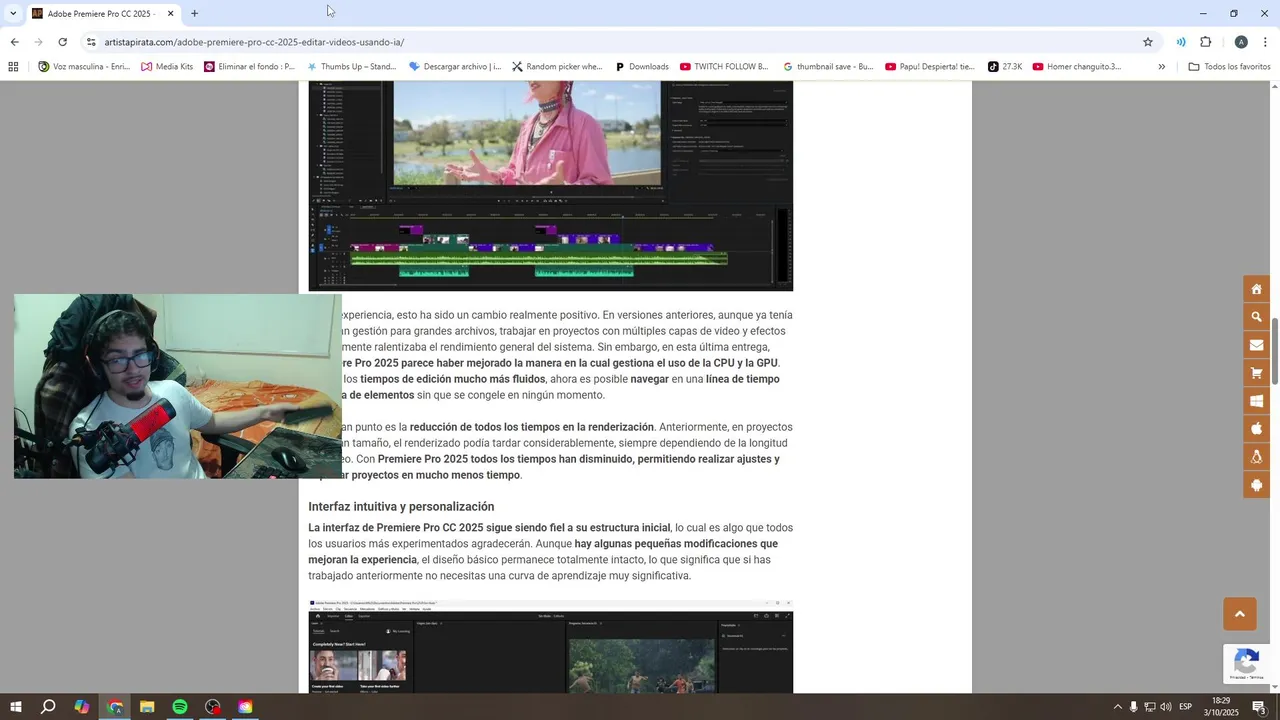Open Windows taskbar search
1280x720 pixels.
point(48,707)
